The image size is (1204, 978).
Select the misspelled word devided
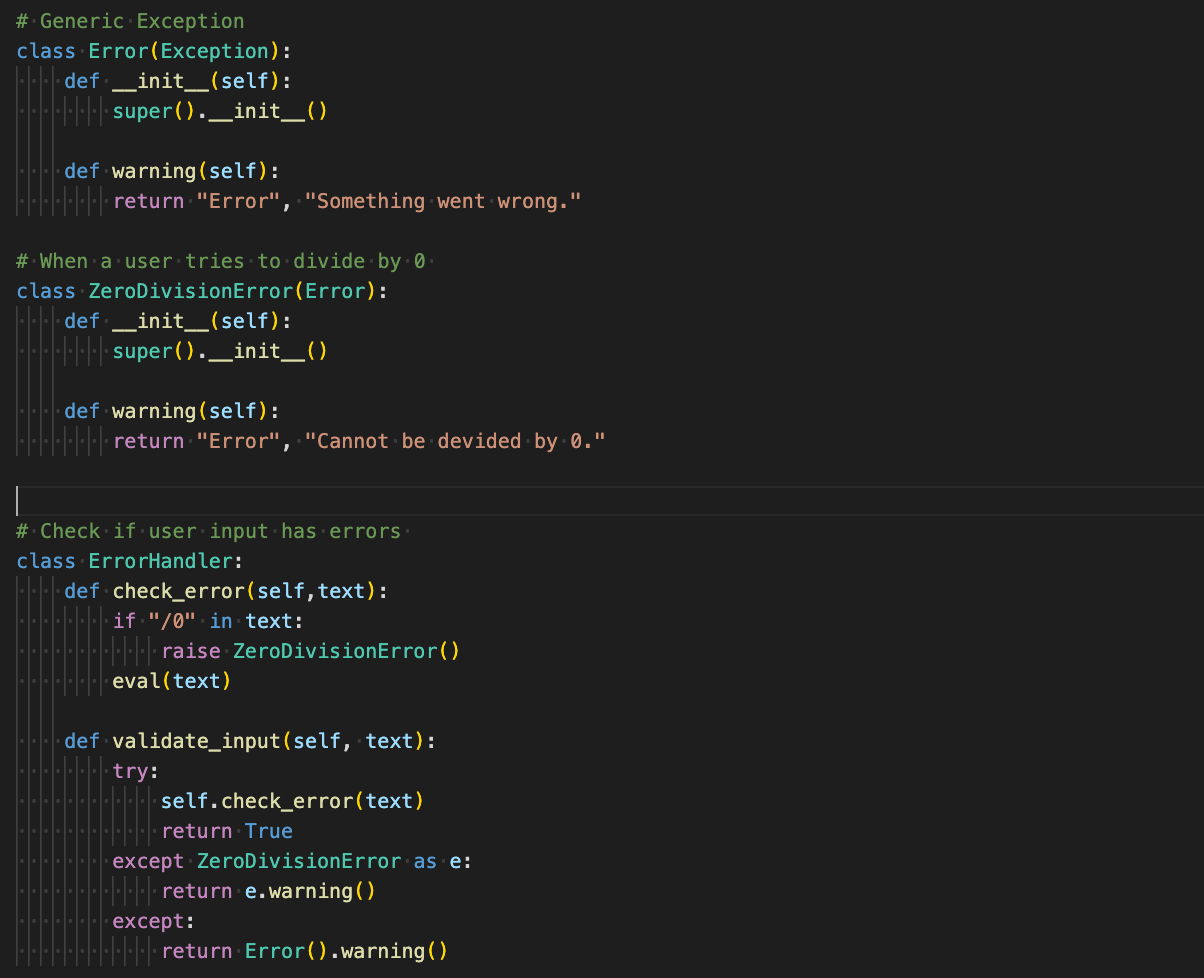click(479, 440)
